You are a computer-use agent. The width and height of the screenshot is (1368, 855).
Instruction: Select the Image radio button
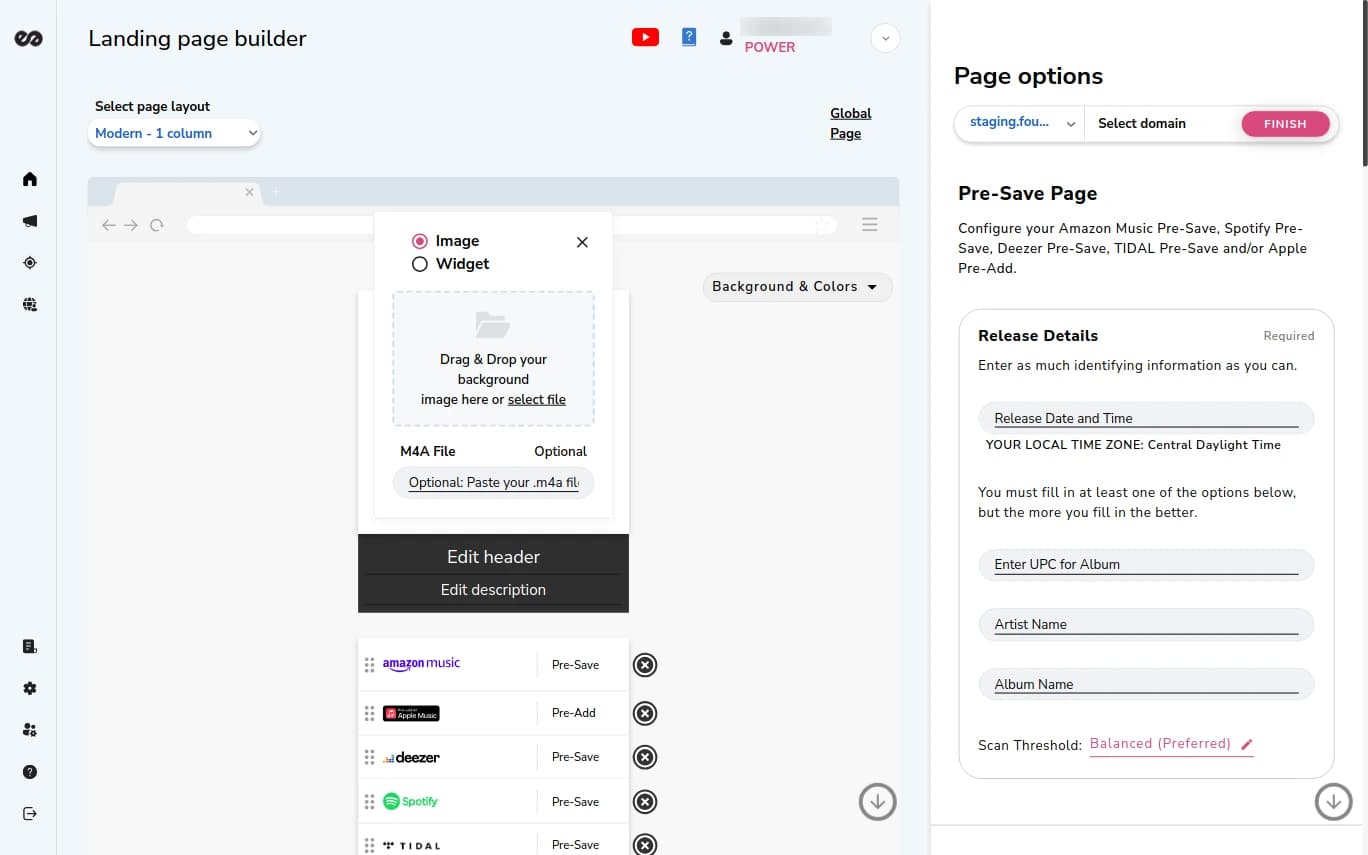tap(420, 241)
